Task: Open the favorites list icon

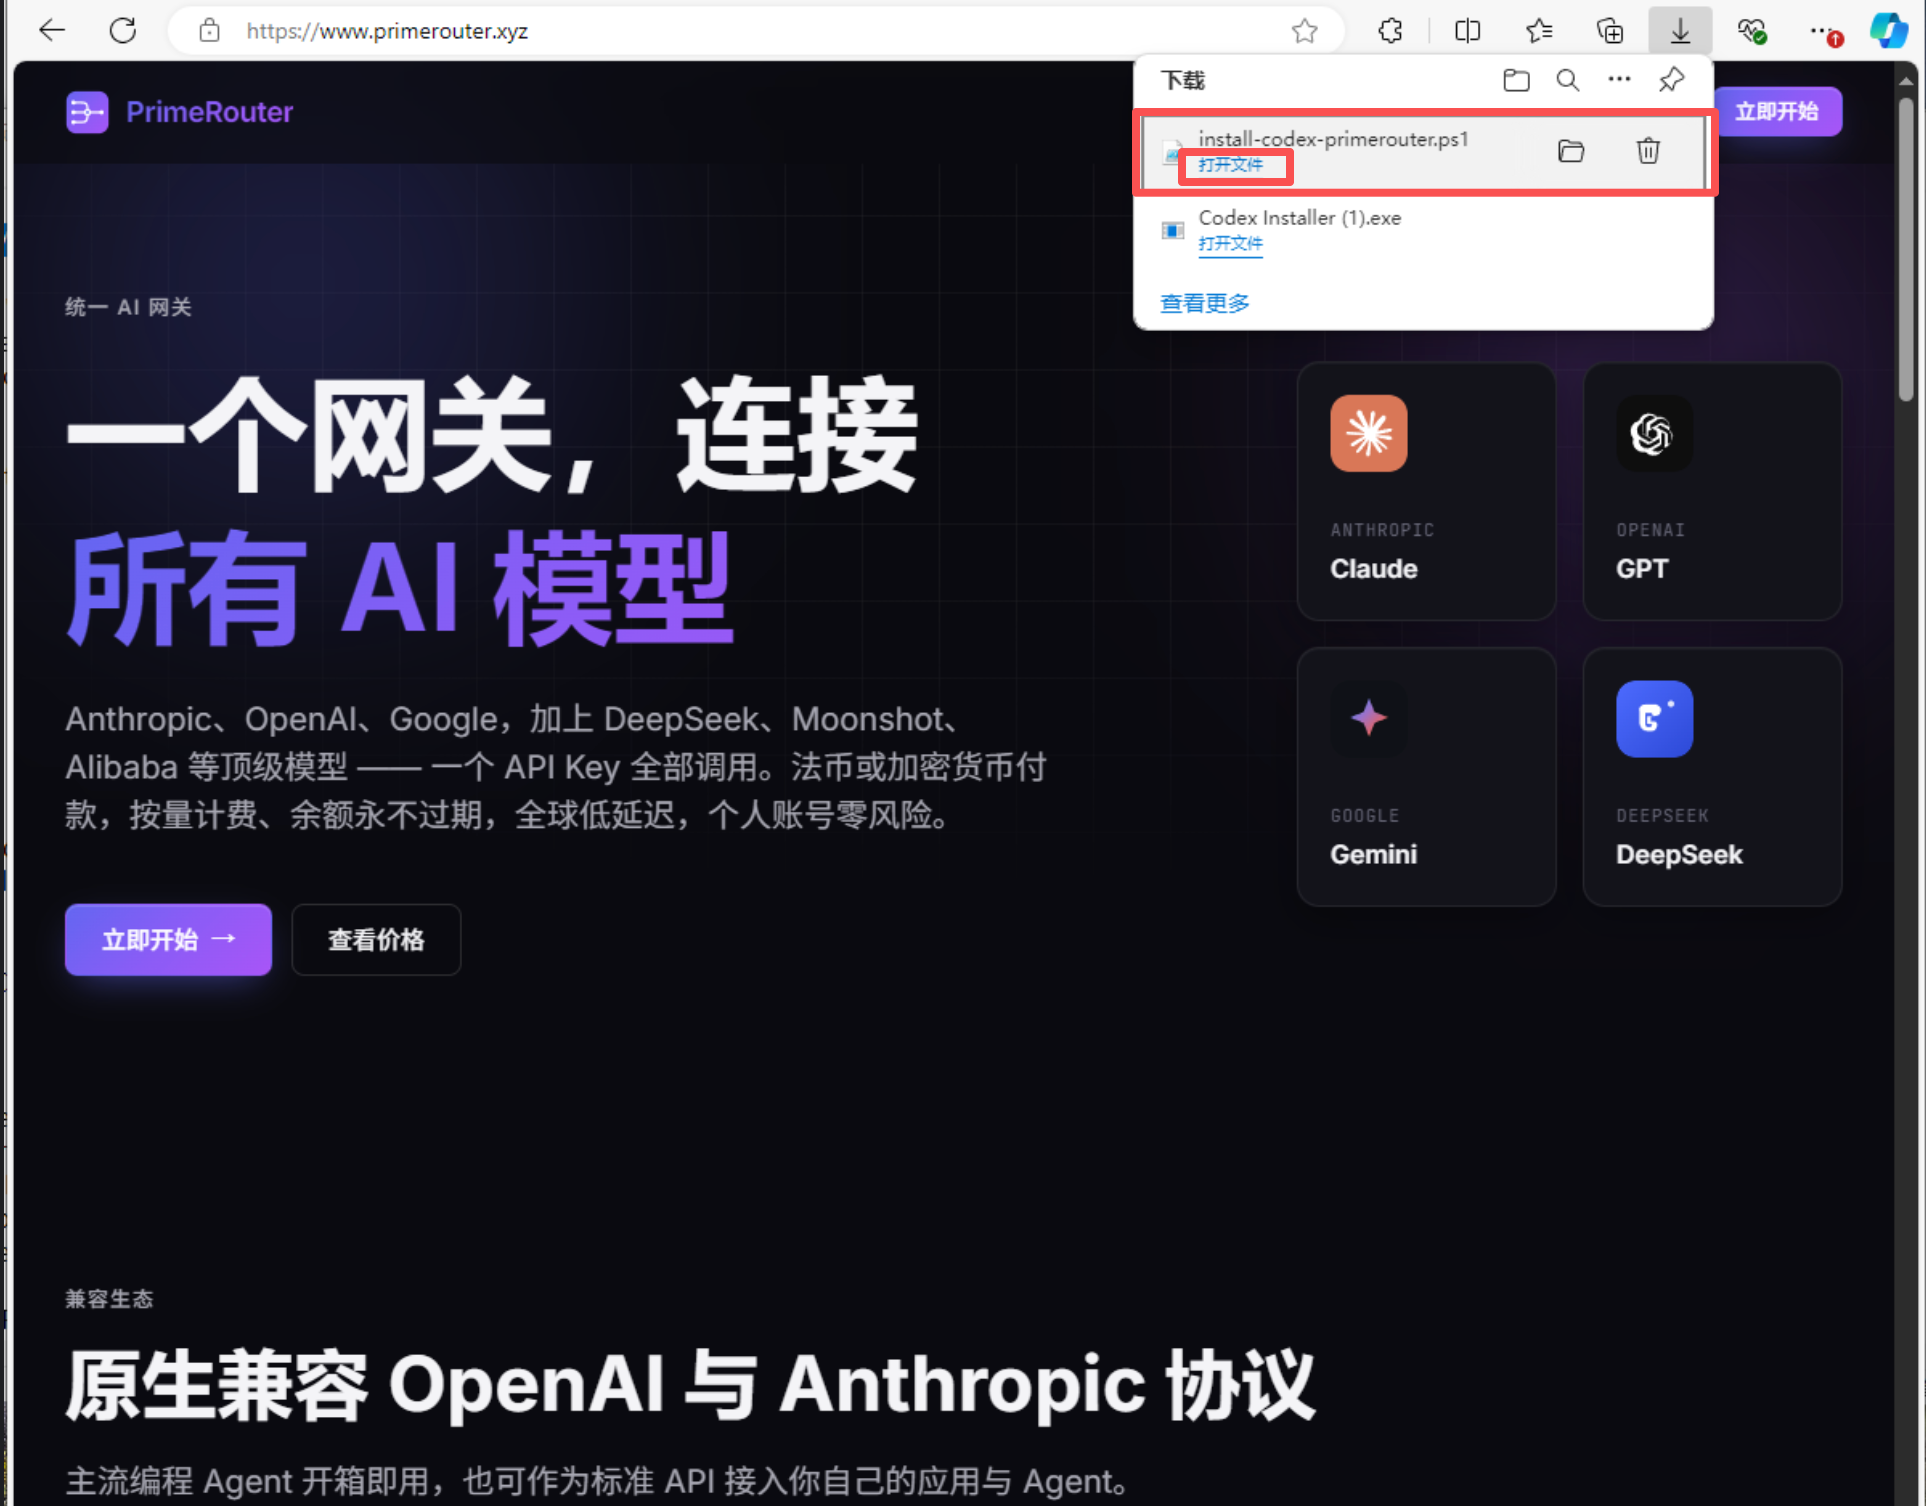Action: click(x=1539, y=31)
